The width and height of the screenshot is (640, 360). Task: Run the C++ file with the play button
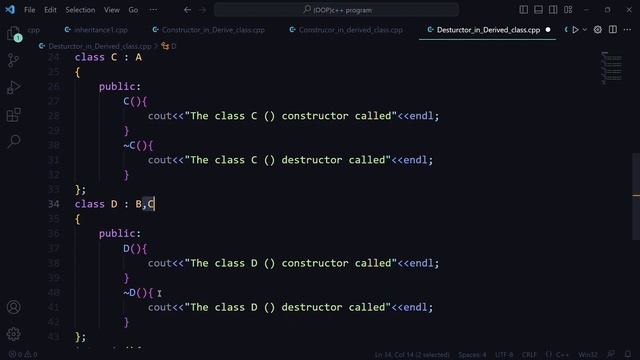pyautogui.click(x=576, y=30)
